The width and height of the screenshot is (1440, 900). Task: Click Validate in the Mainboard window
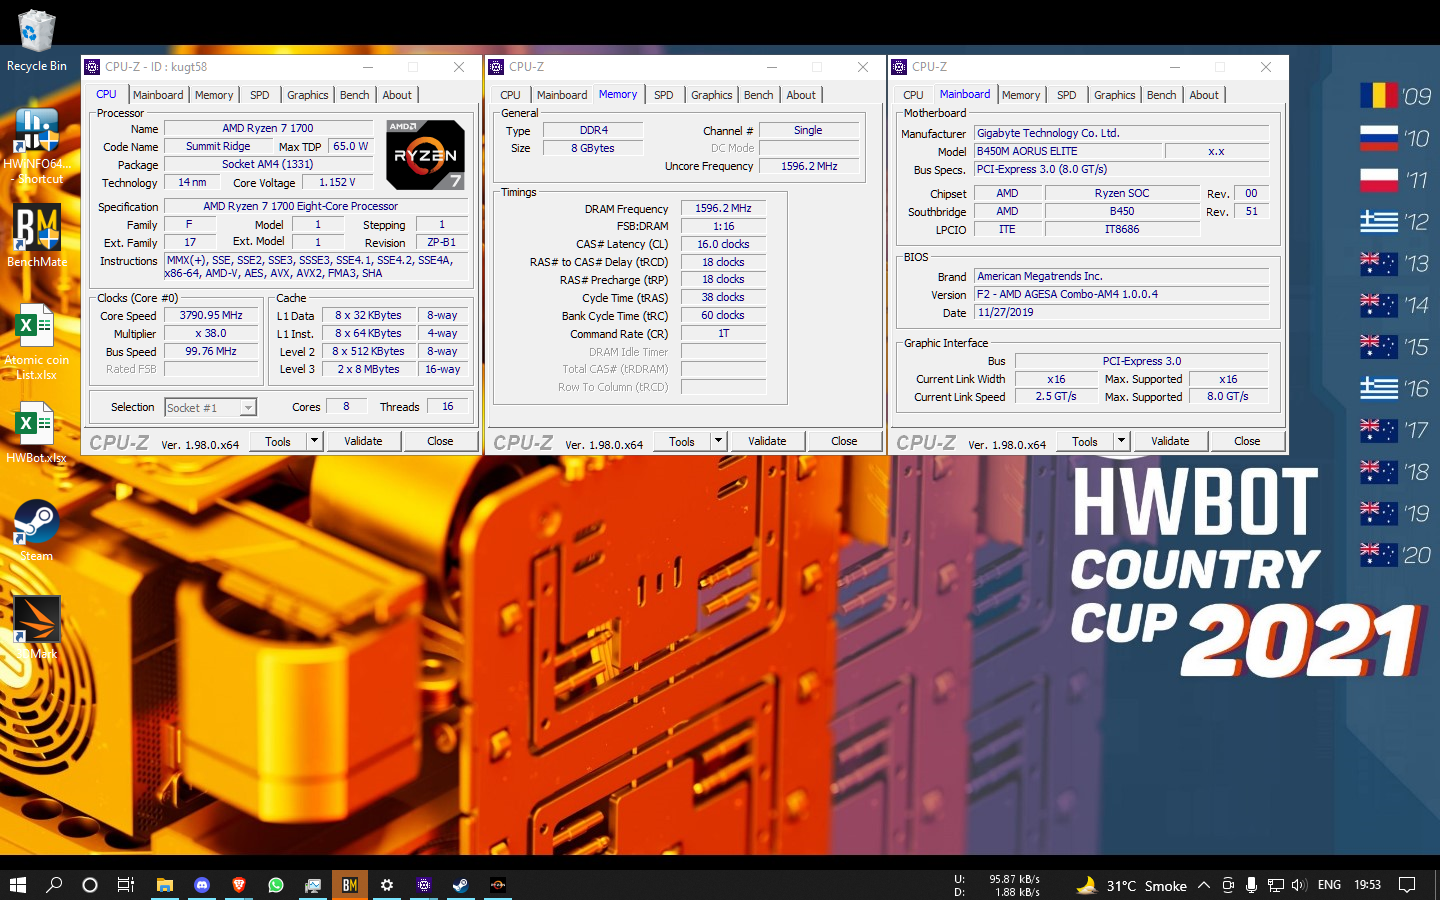click(x=1170, y=441)
